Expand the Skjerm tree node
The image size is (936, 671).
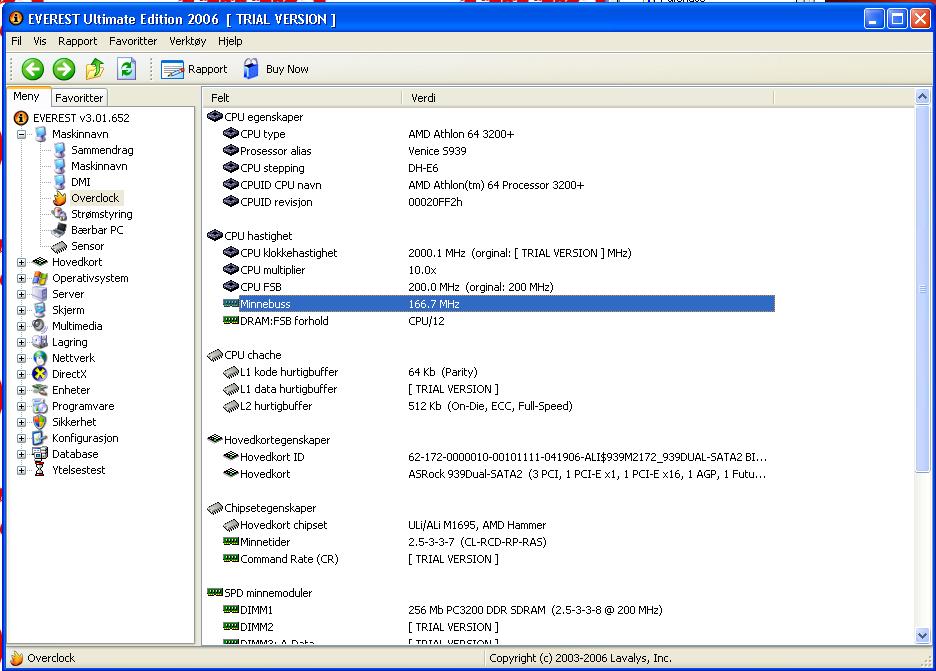coord(21,310)
